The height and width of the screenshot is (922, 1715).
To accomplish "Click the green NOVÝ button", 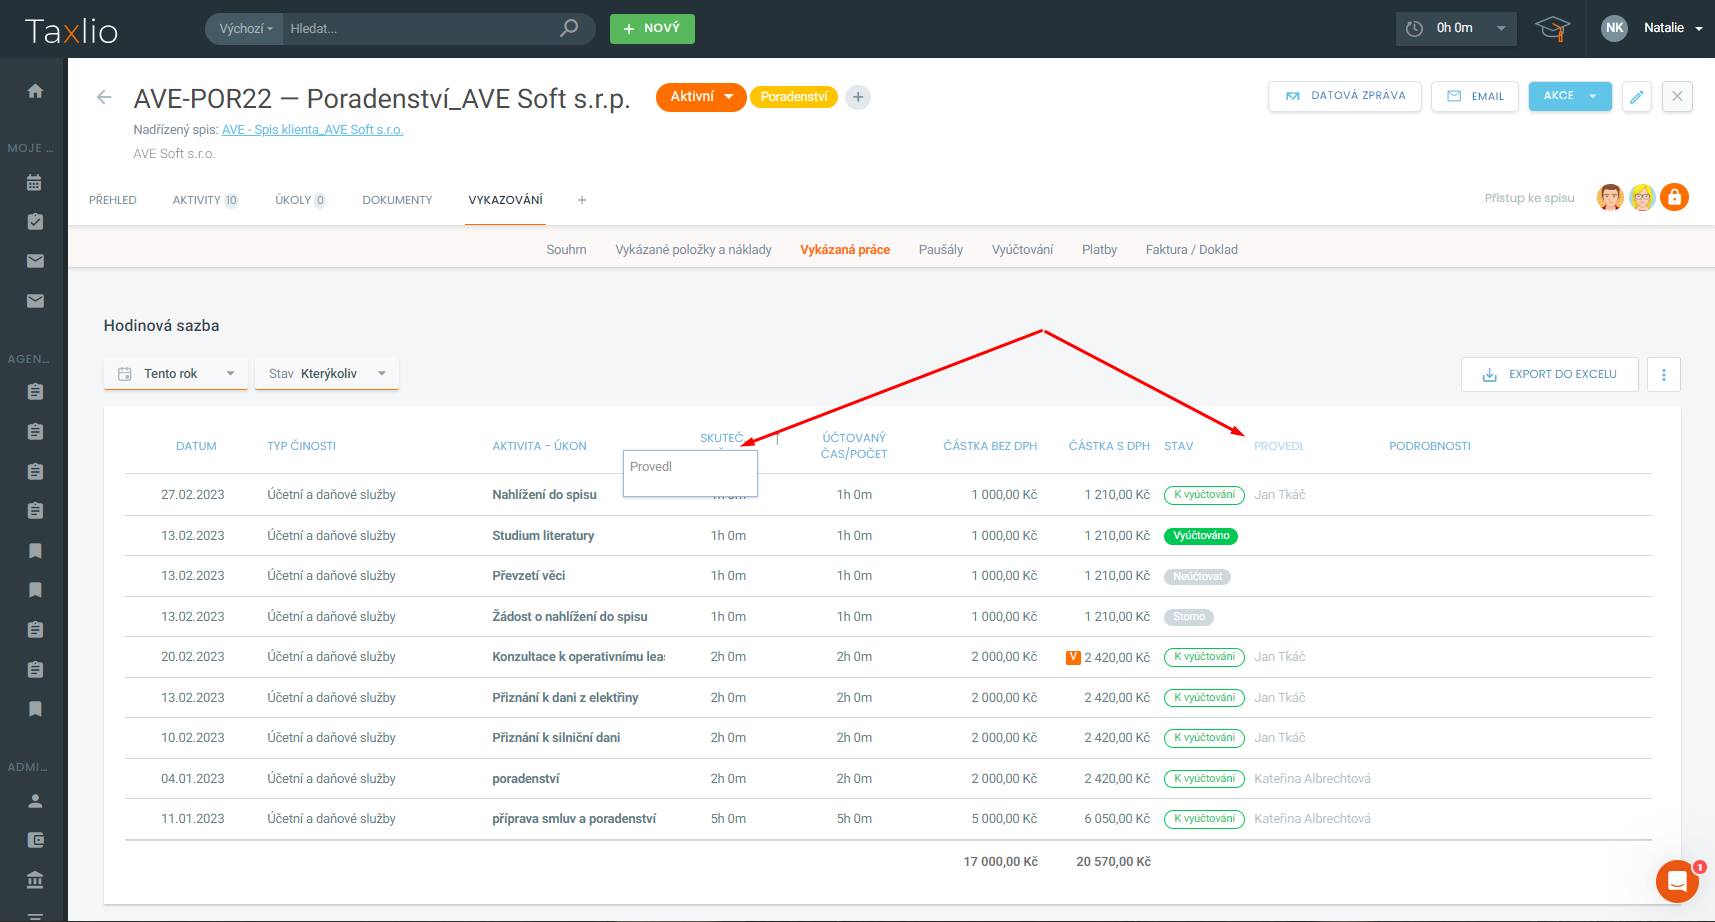I will tap(652, 29).
